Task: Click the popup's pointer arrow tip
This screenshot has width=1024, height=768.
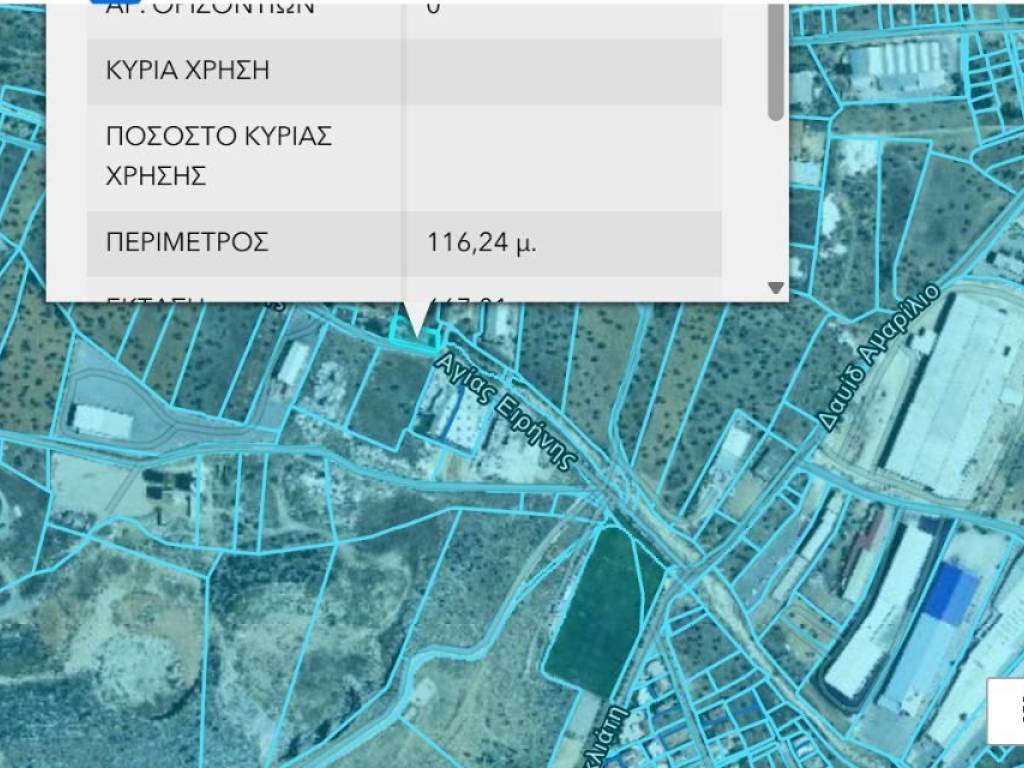Action: pyautogui.click(x=417, y=329)
